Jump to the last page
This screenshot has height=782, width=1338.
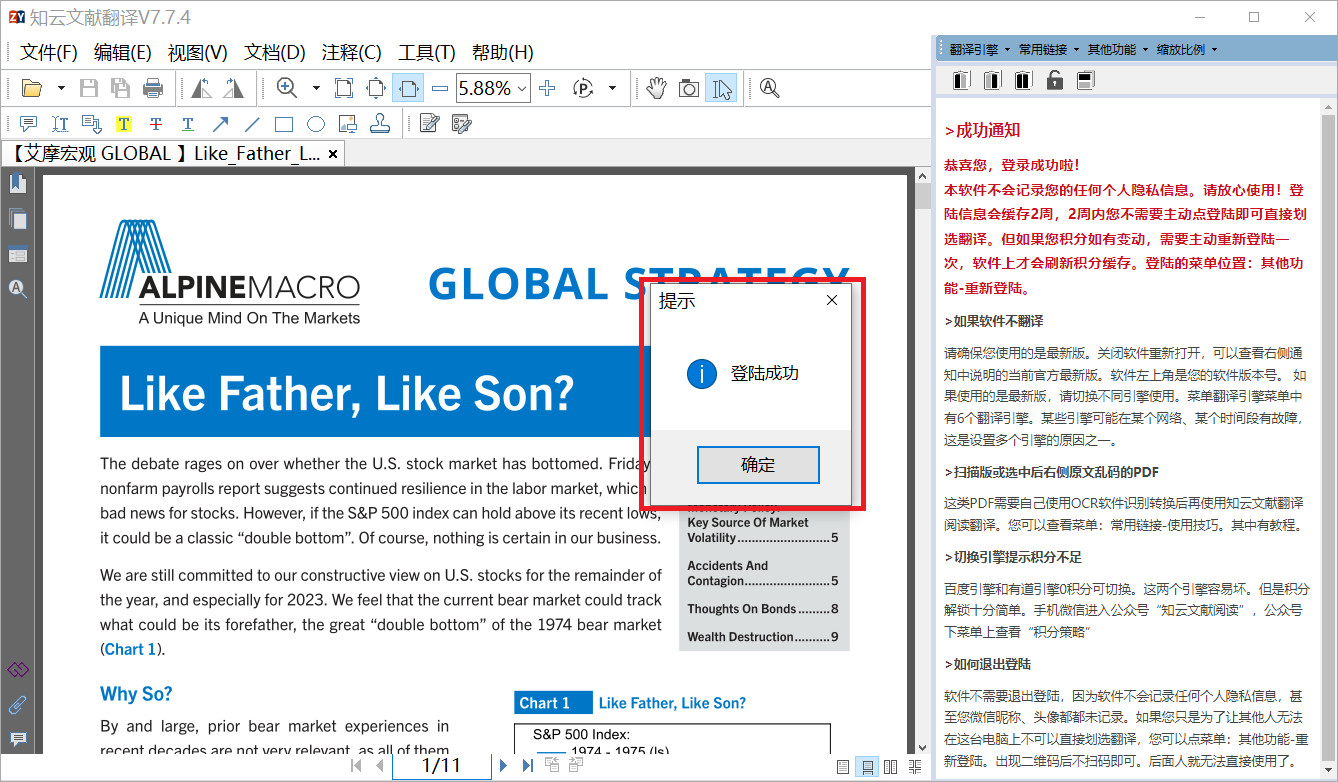tap(526, 766)
